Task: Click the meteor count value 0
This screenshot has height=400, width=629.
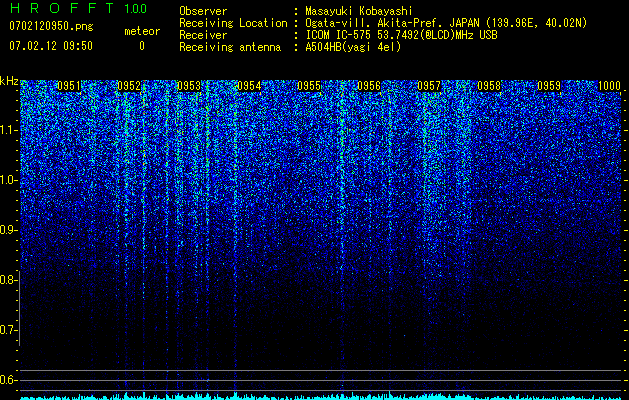Action: tap(142, 46)
